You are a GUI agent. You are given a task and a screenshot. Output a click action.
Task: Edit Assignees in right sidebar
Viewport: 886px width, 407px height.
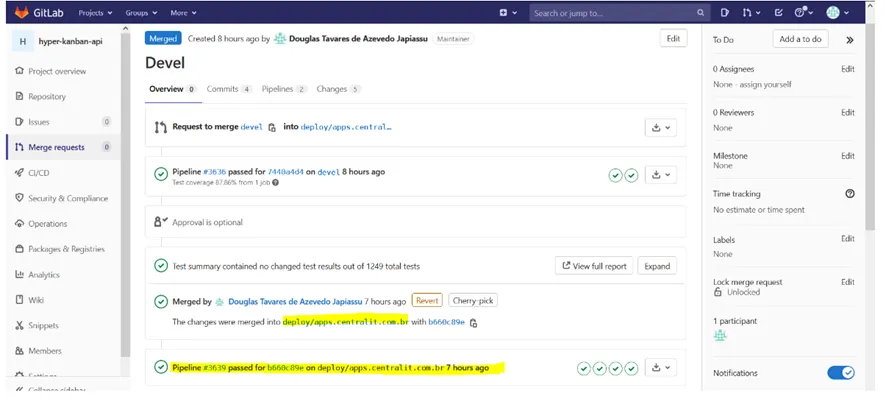[848, 70]
